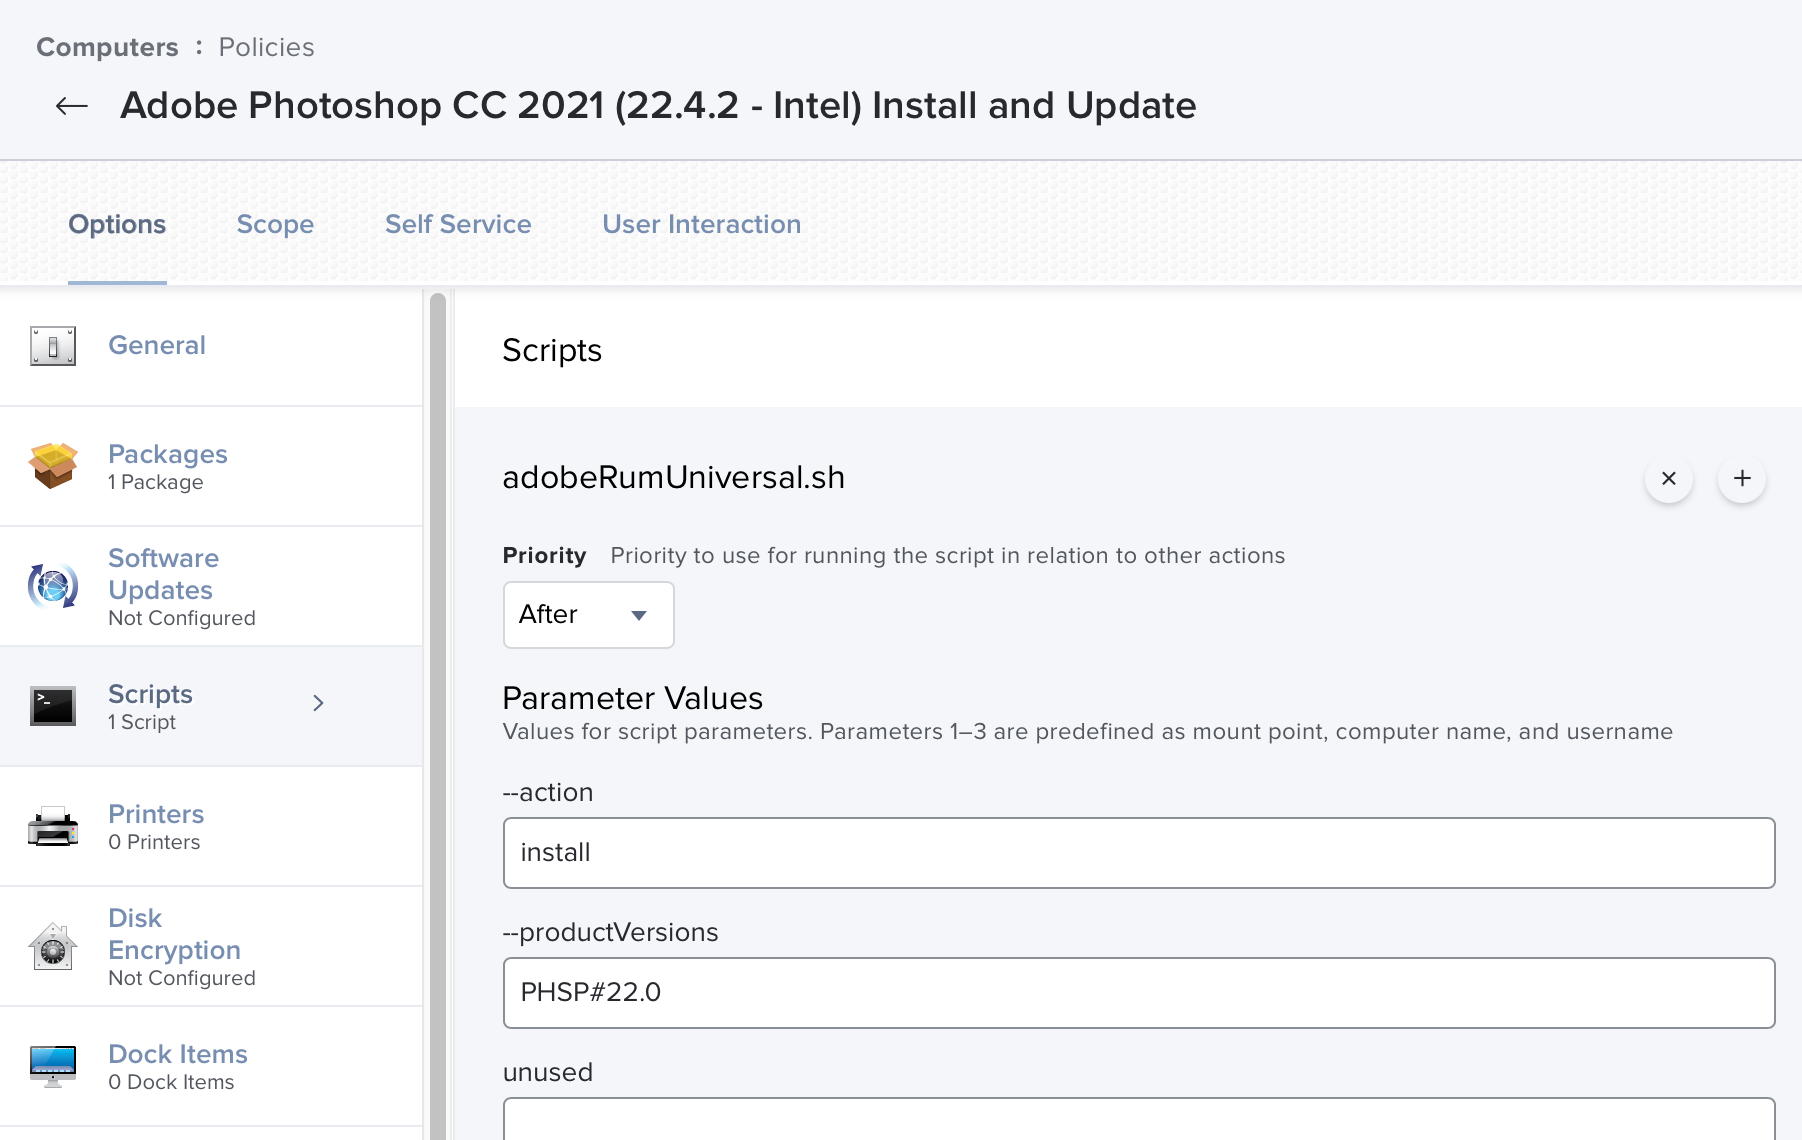This screenshot has height=1140, width=1802.
Task: Open the Self Service tab
Action: (x=458, y=224)
